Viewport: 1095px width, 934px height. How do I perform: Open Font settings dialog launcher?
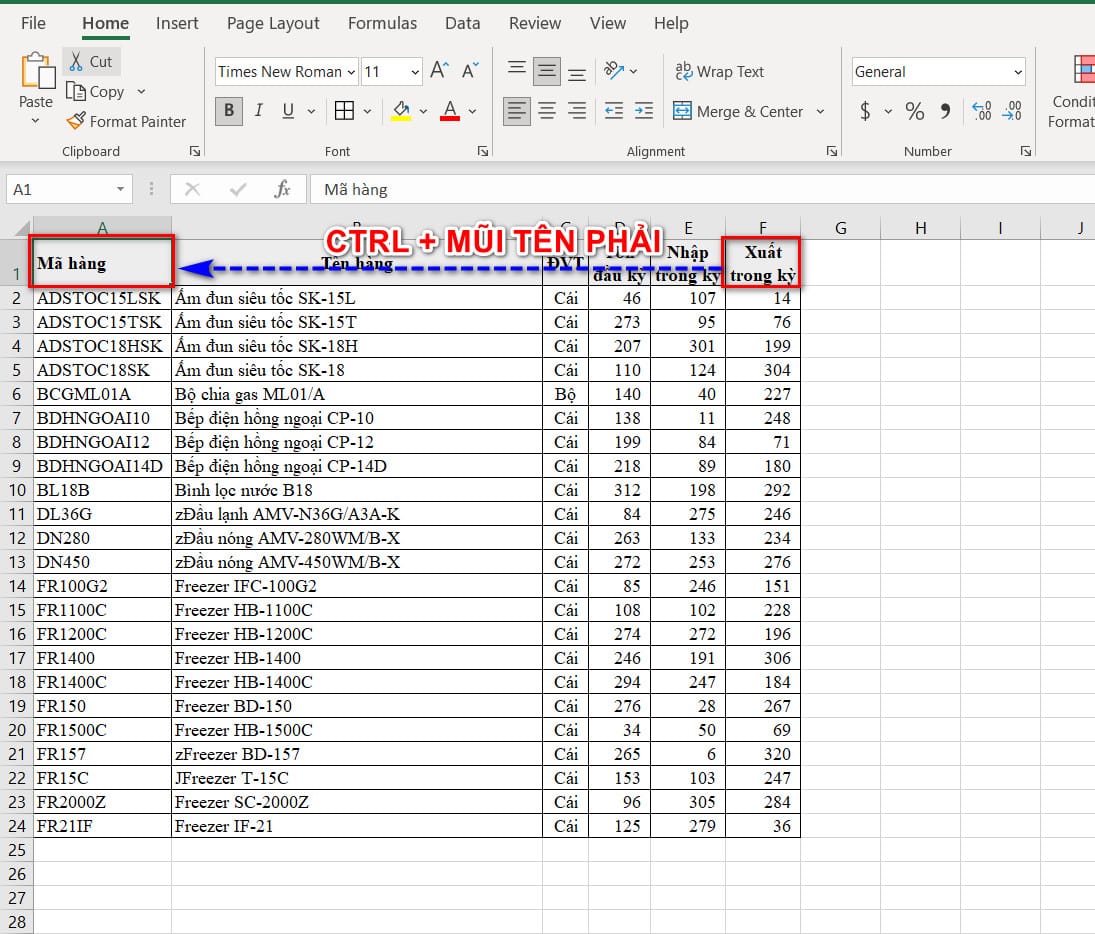483,151
